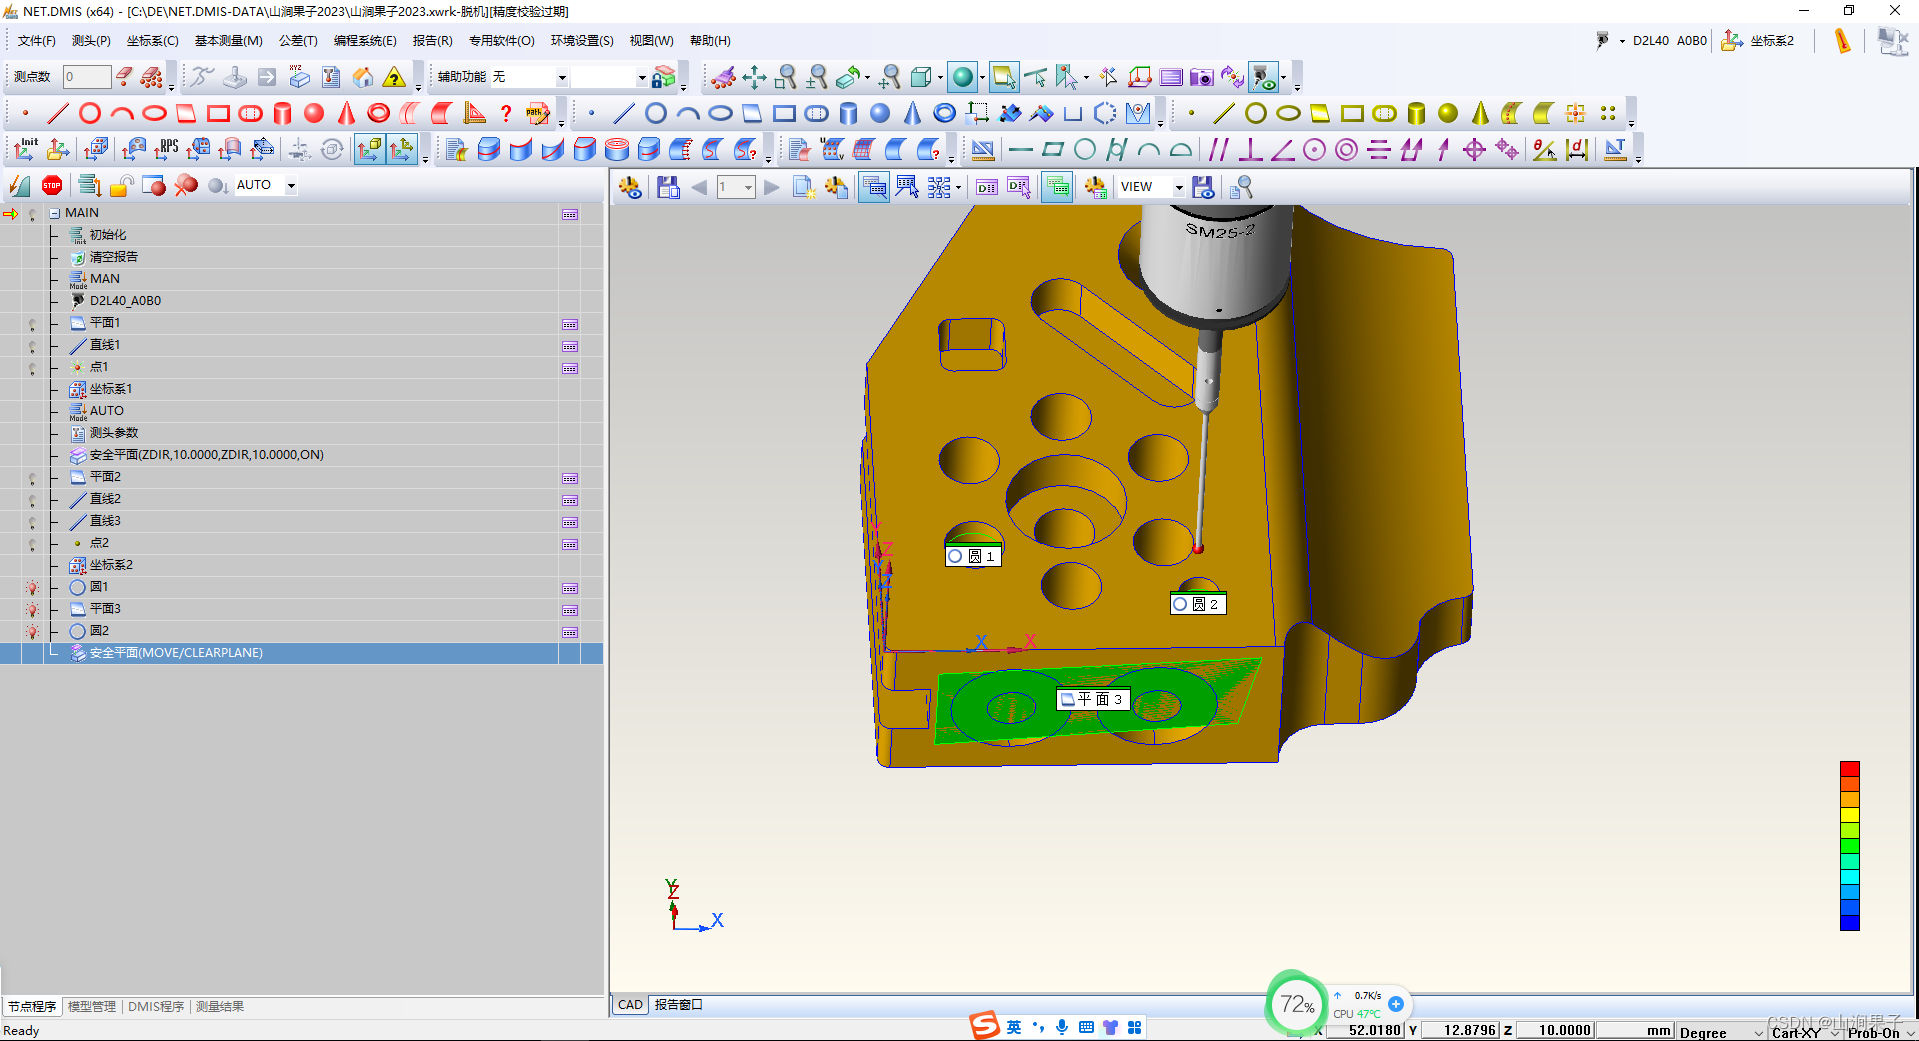The width and height of the screenshot is (1919, 1041).
Task: Collapse the MAIN program tree node
Action: tap(55, 213)
